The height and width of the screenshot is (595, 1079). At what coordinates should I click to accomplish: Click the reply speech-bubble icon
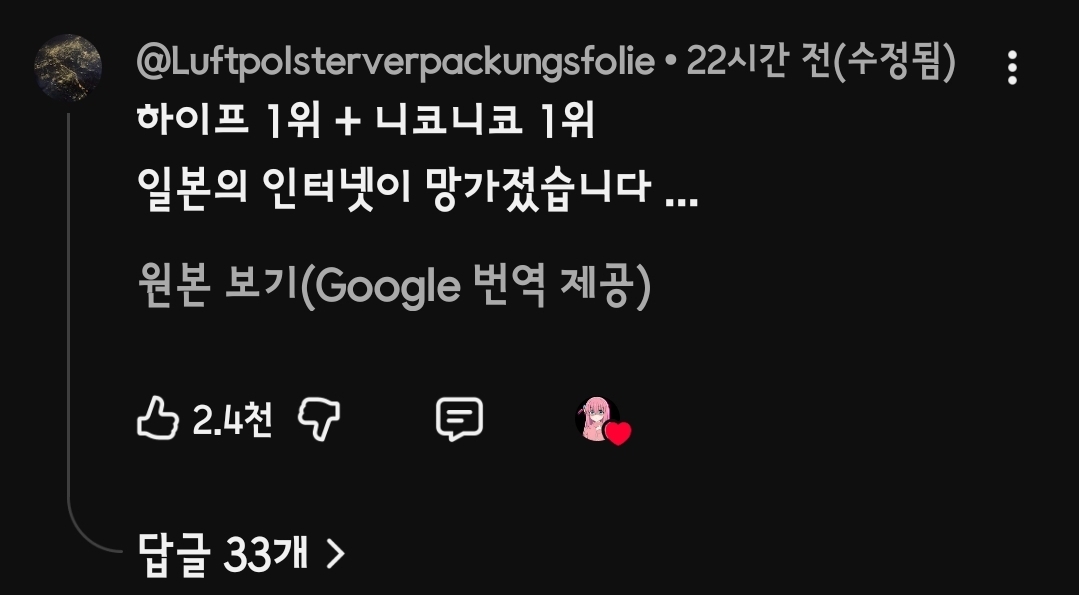coord(459,420)
